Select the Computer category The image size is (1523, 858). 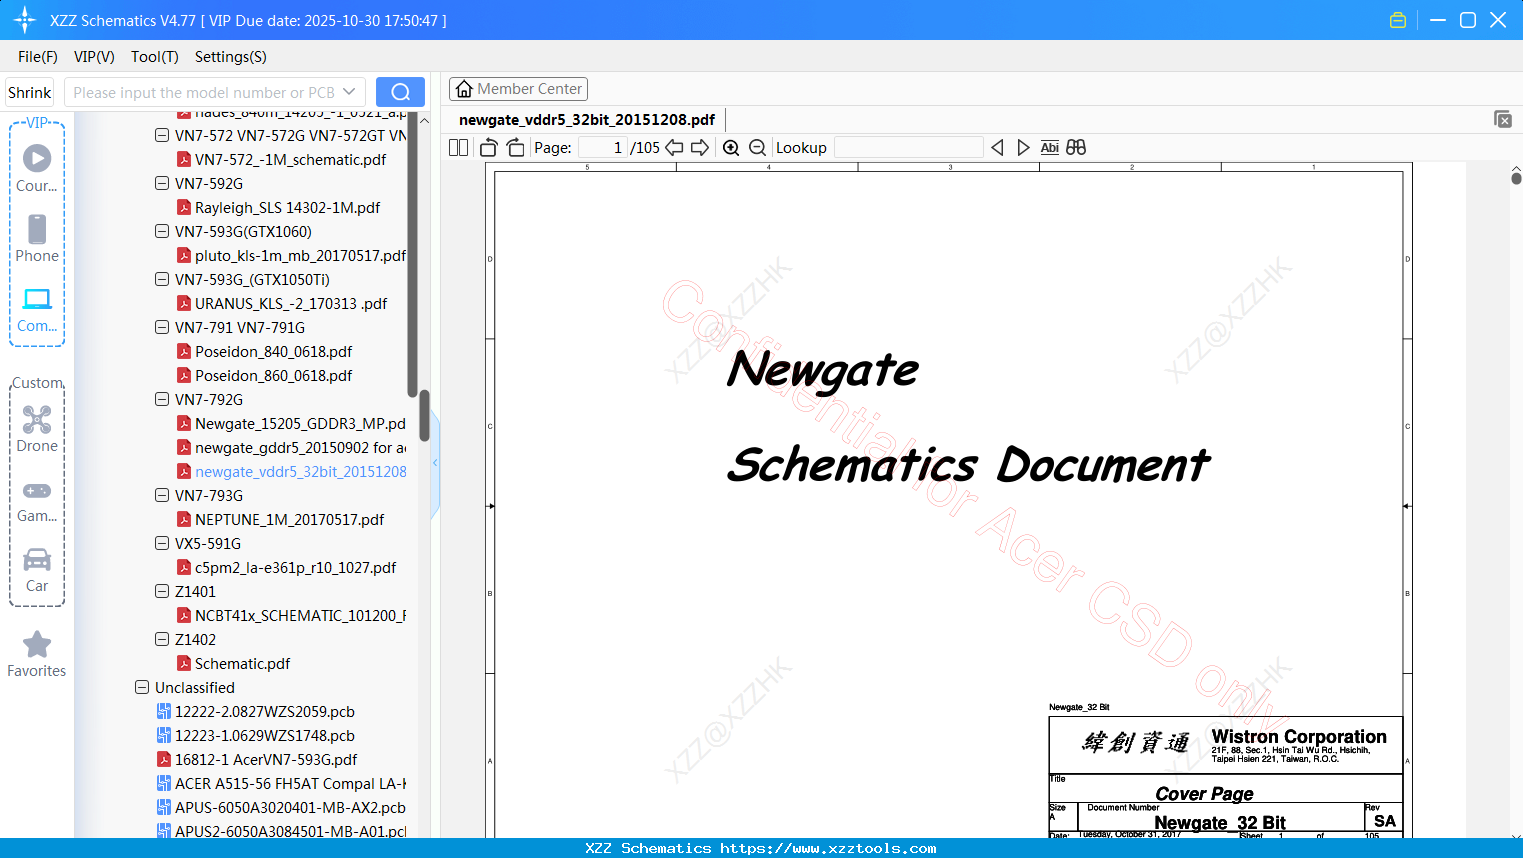tap(37, 309)
